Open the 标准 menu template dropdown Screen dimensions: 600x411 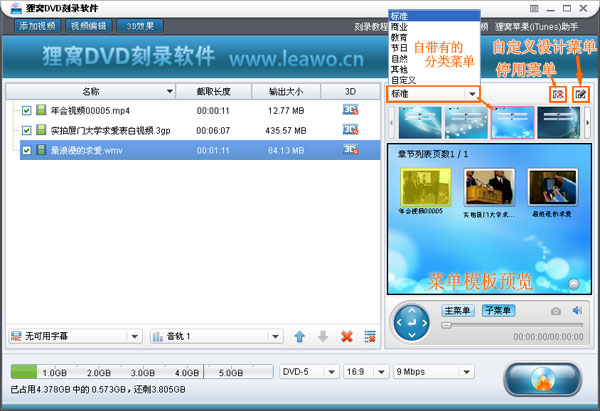click(x=433, y=94)
